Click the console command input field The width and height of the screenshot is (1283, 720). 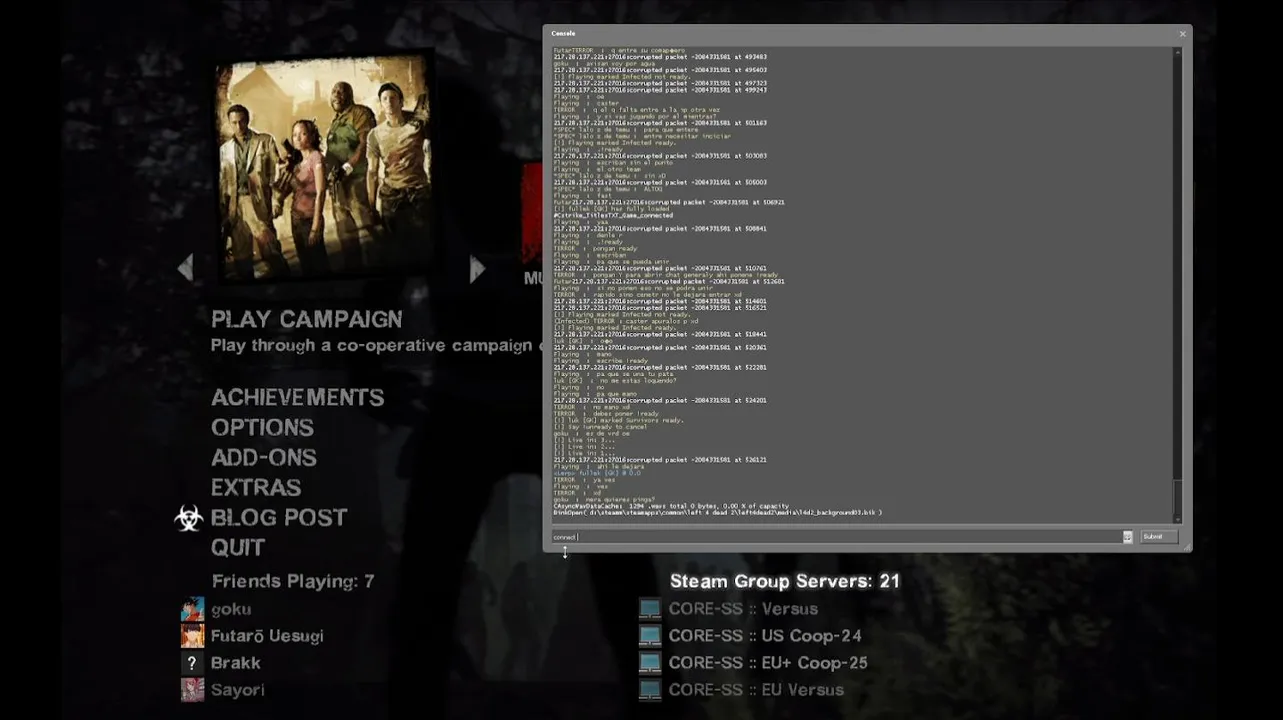pos(835,537)
